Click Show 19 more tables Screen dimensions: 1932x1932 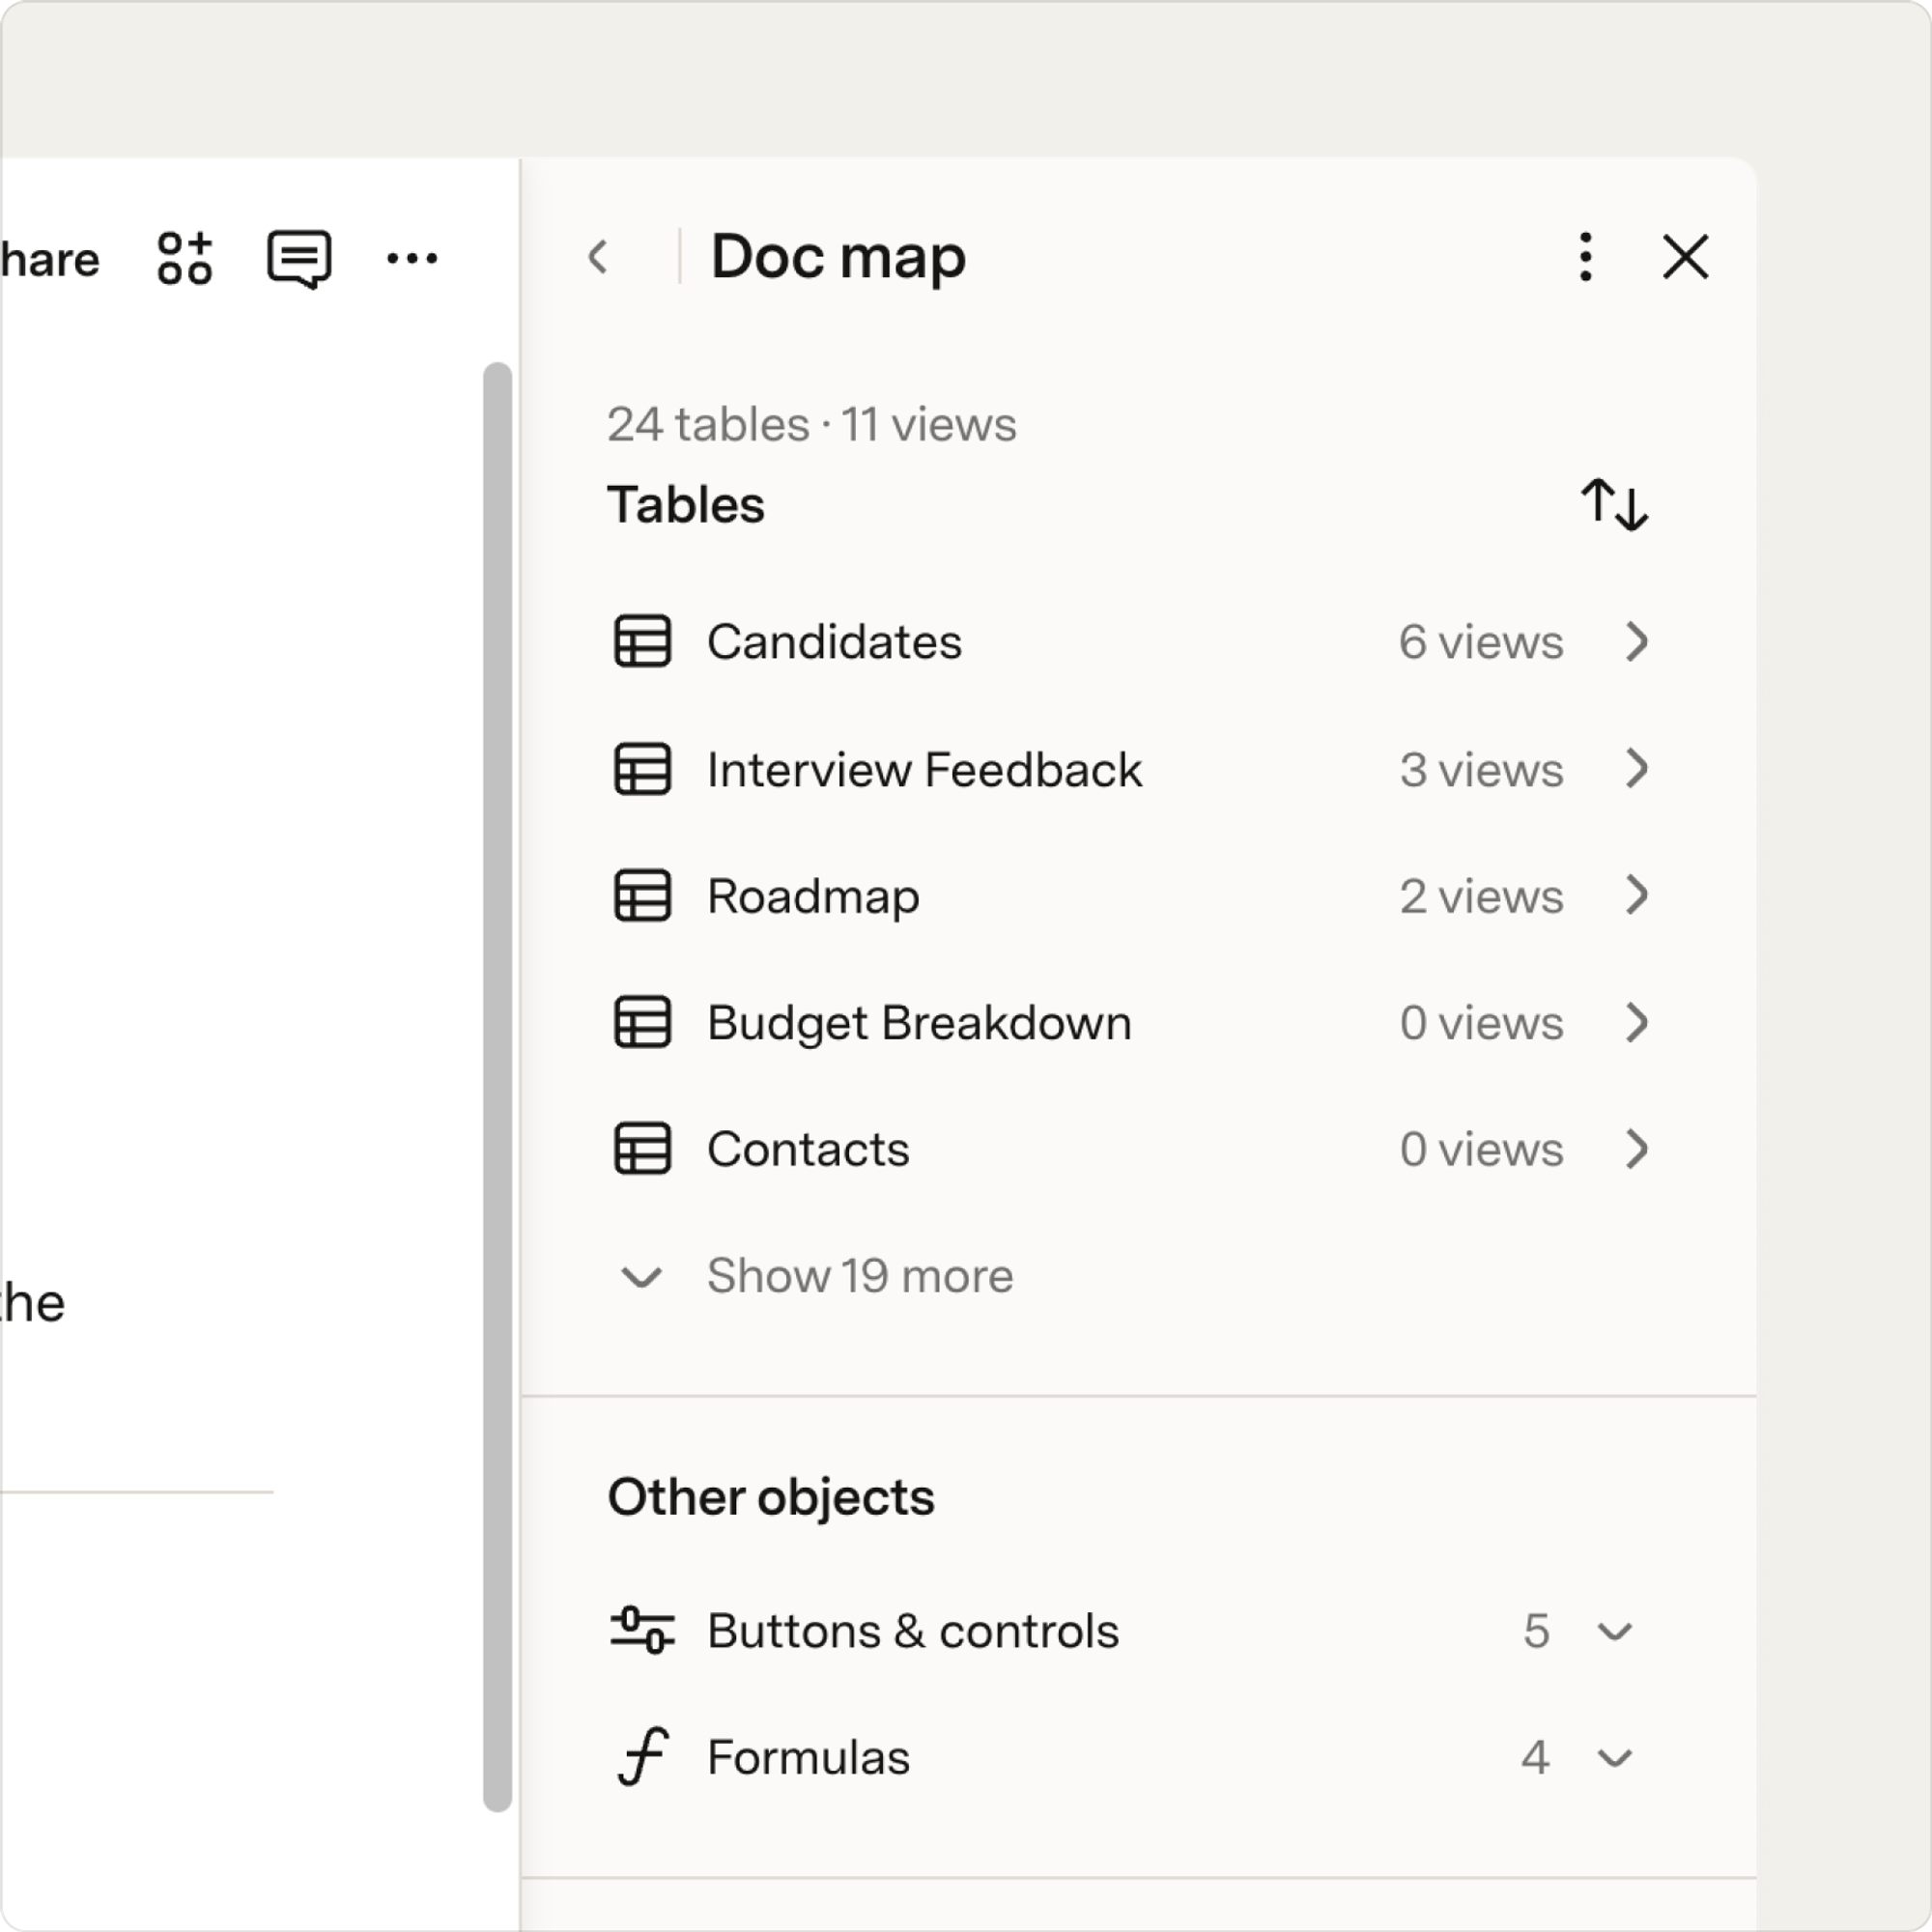(x=860, y=1276)
